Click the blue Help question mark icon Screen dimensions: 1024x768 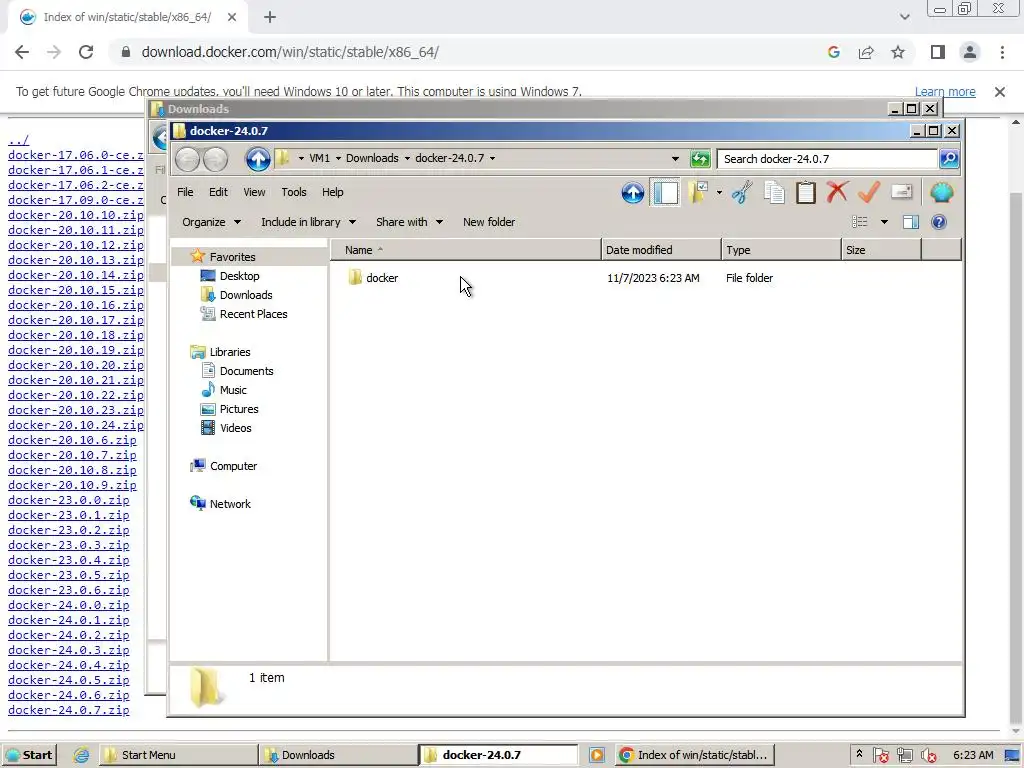(x=938, y=222)
